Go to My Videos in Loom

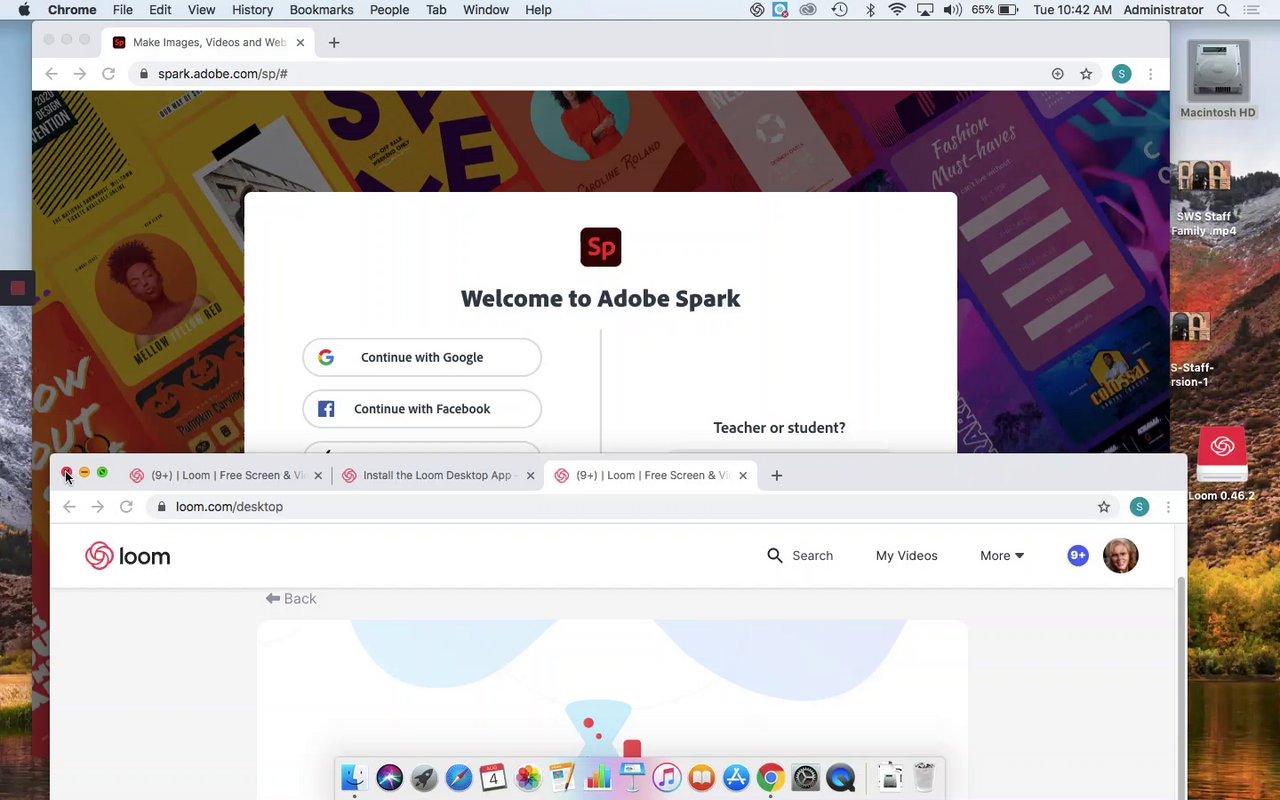[906, 555]
